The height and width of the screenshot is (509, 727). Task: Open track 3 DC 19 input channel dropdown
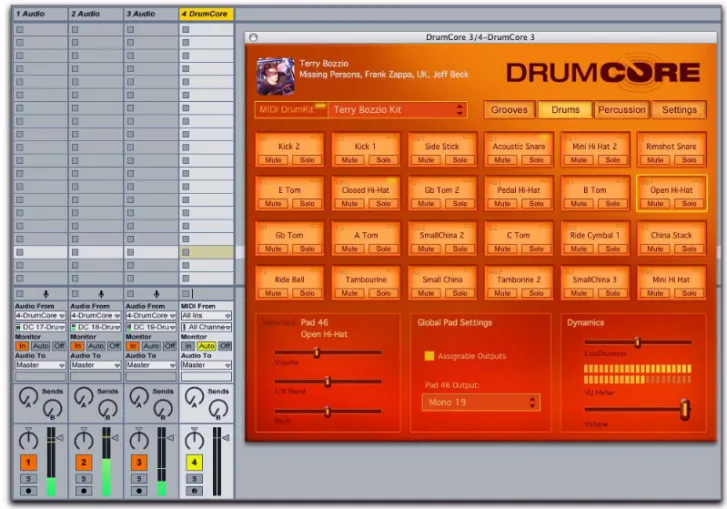151,327
